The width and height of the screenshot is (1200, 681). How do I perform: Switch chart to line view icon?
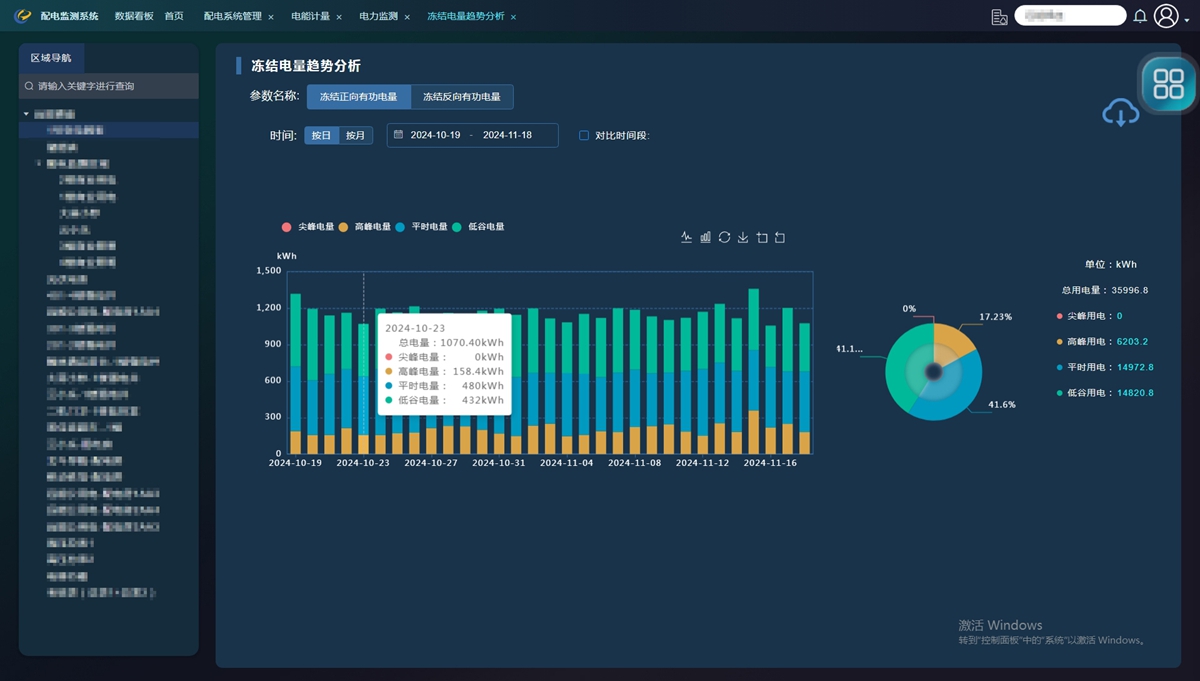click(x=686, y=237)
